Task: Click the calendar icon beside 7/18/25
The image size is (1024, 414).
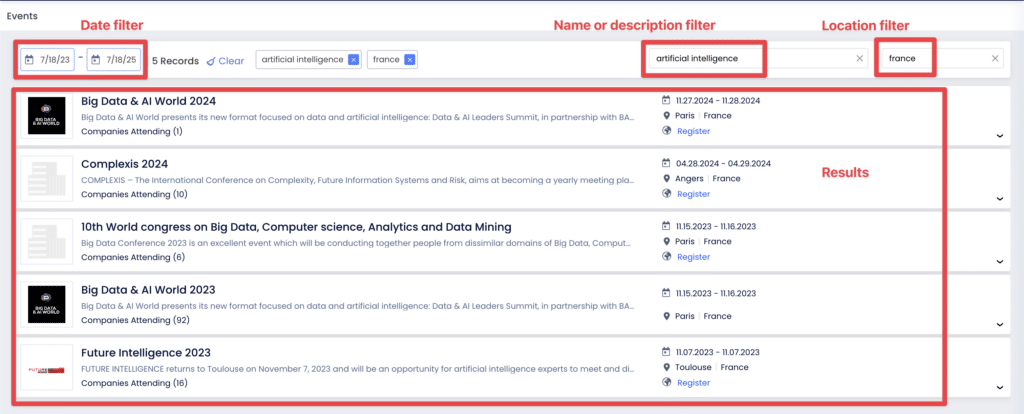Action: tap(95, 59)
